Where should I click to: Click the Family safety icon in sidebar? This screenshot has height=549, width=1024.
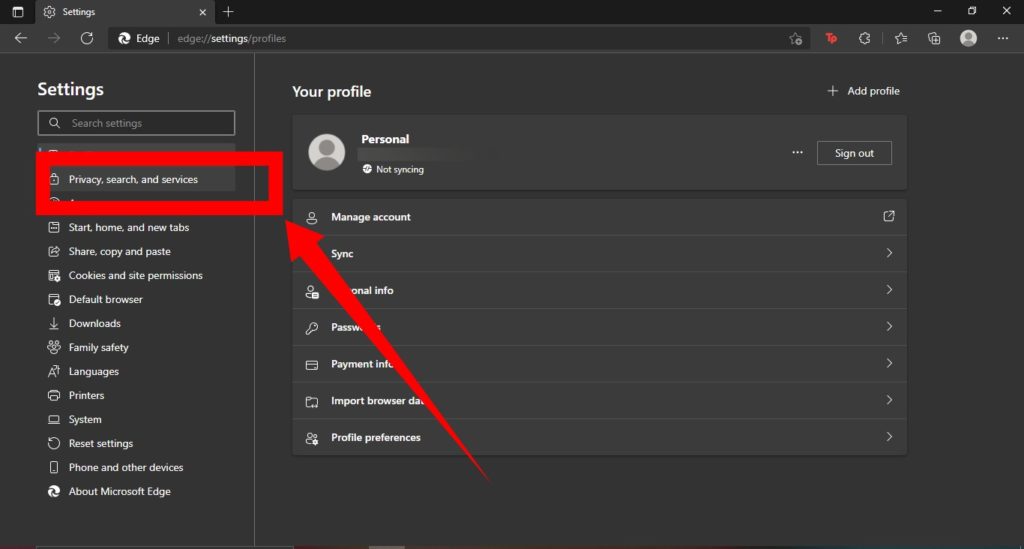click(54, 347)
